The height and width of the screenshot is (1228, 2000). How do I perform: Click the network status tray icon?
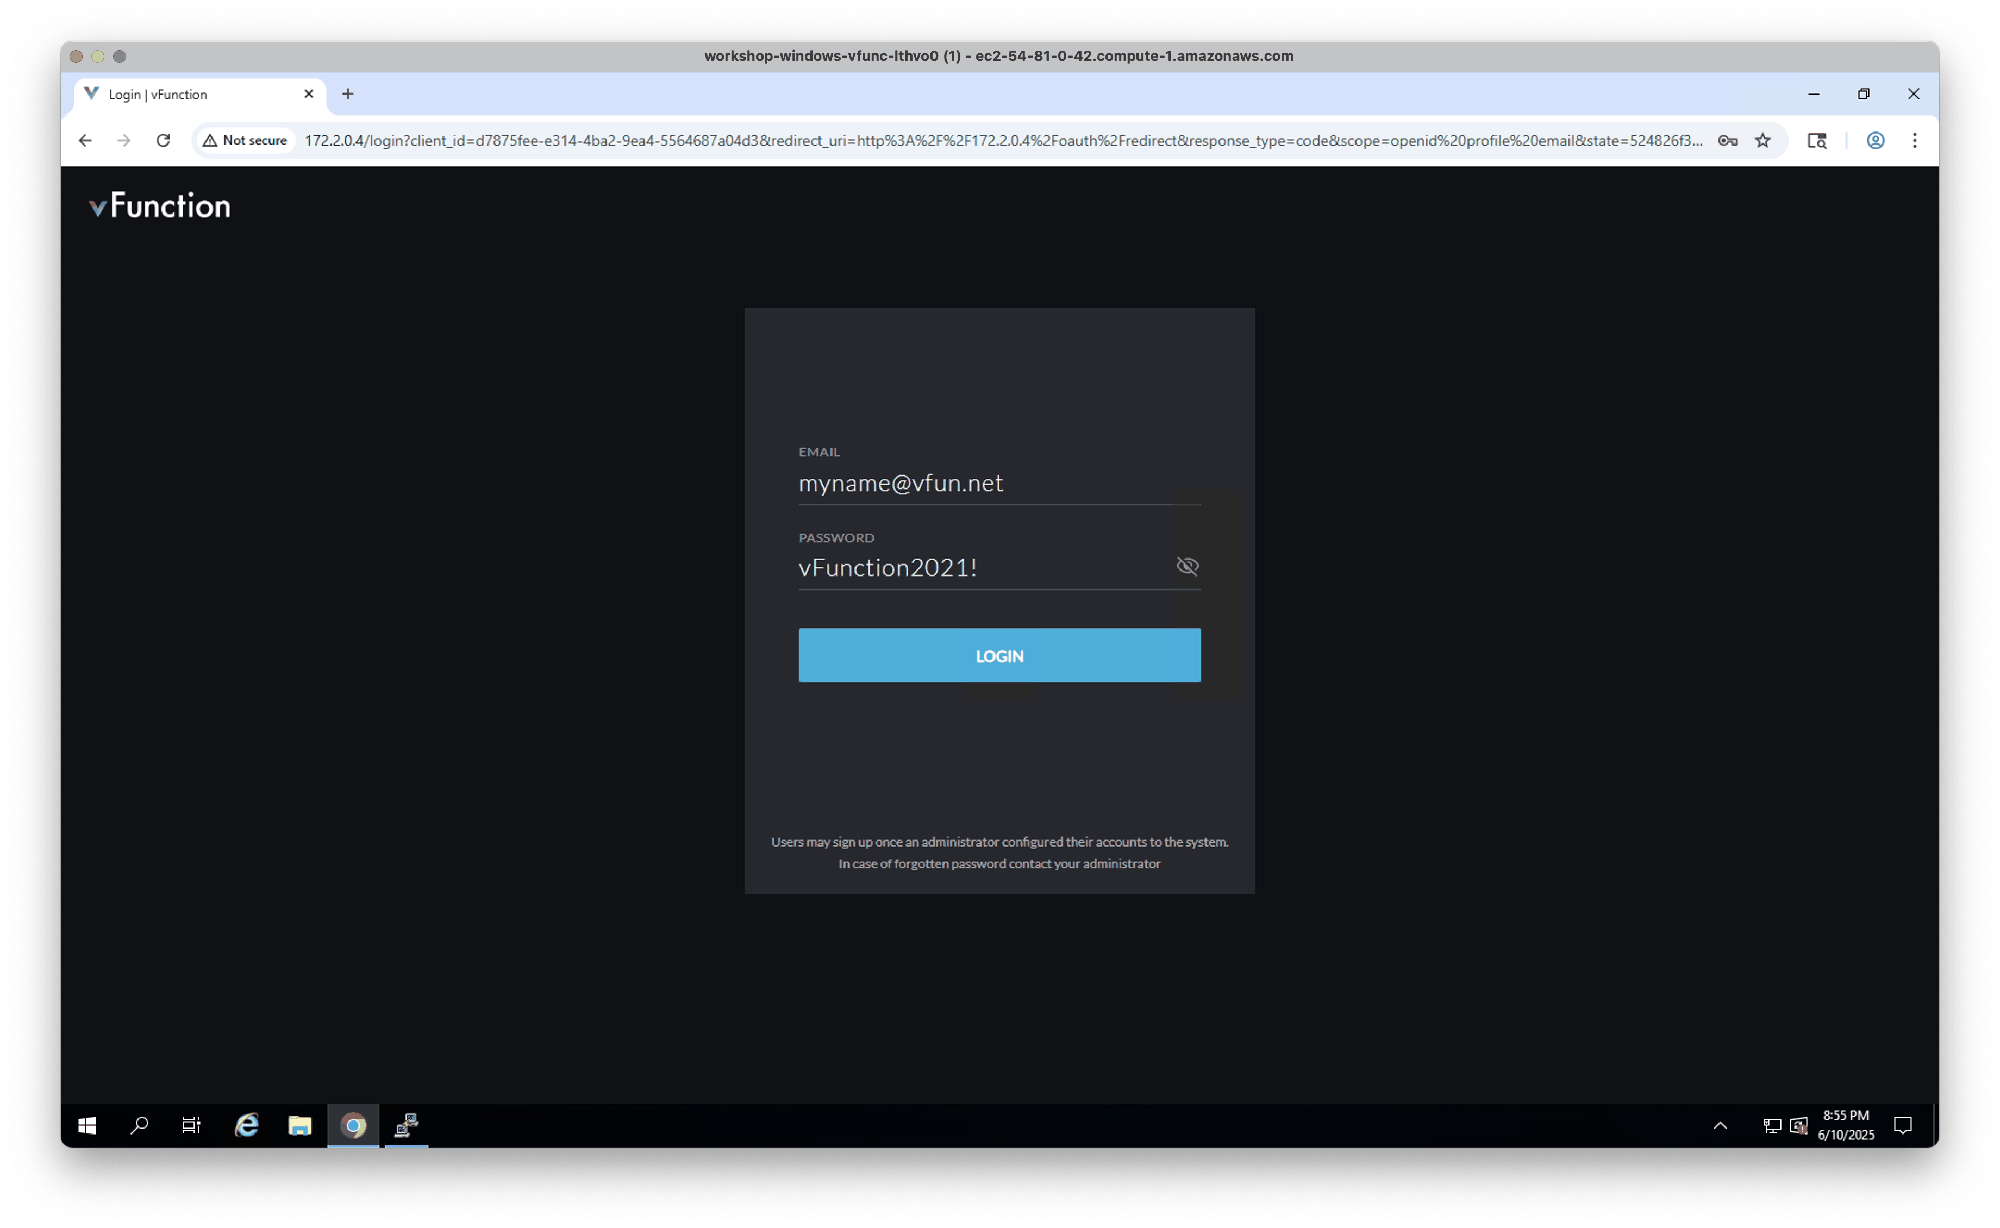1772,1125
